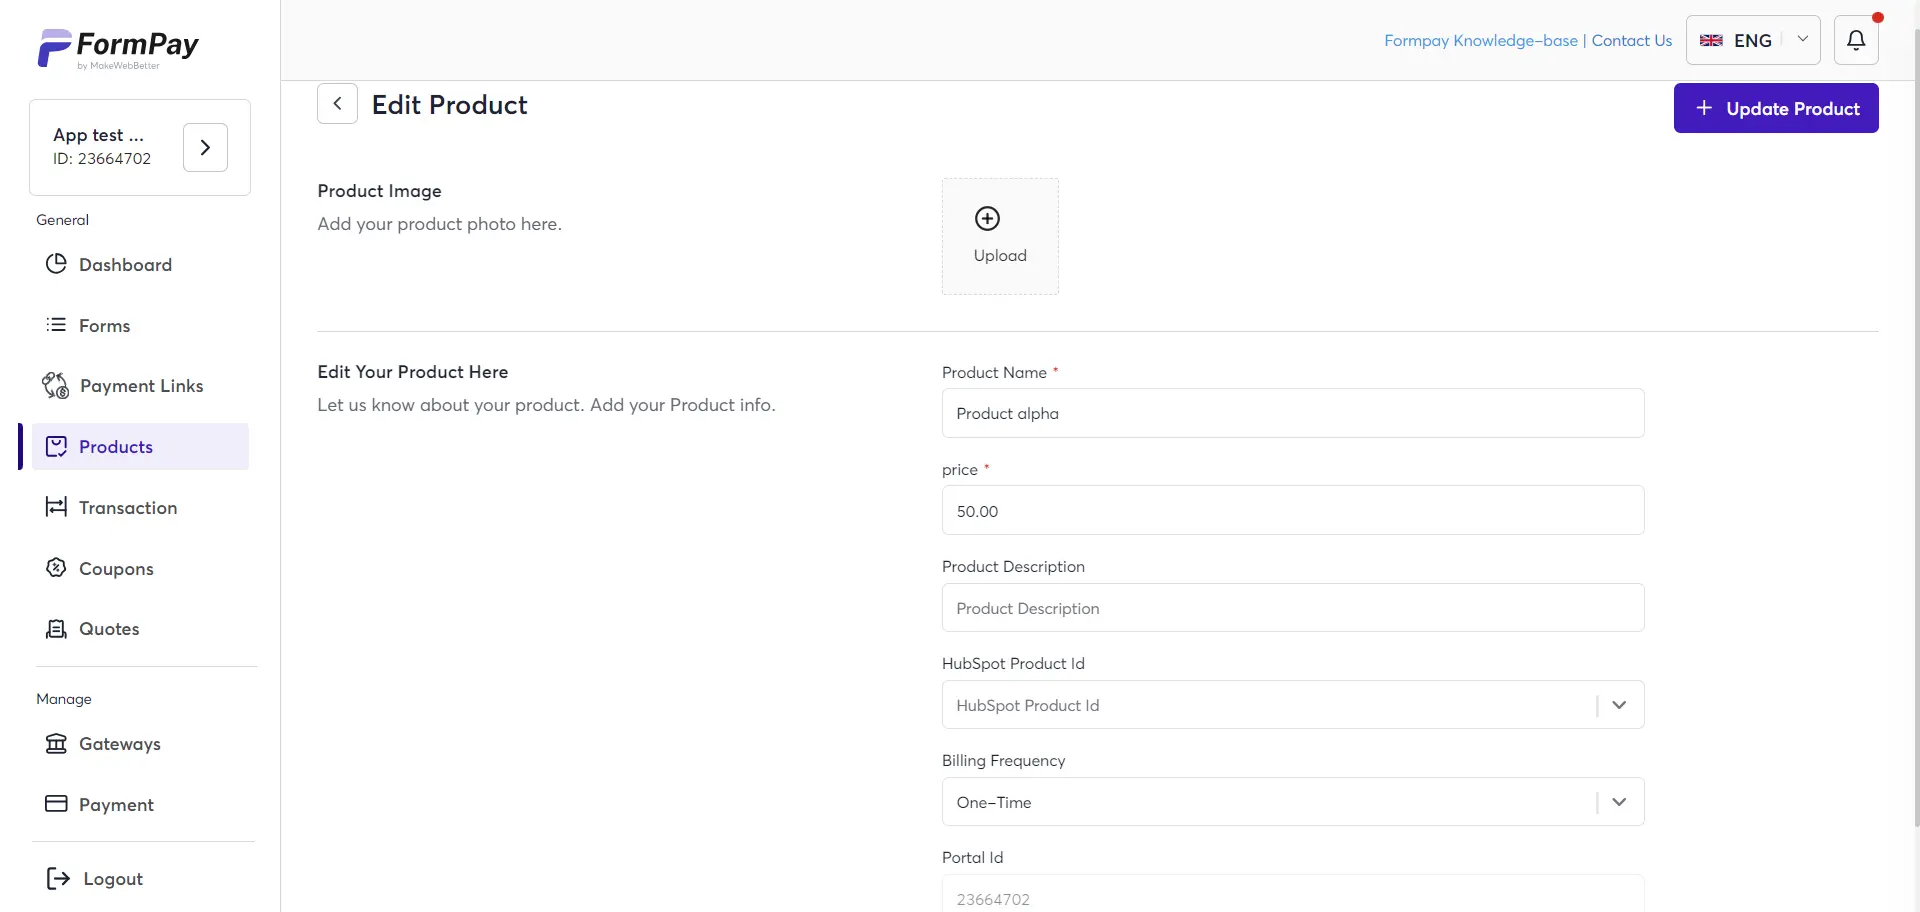
Task: Expand the HubSpot Product Id dropdown
Action: pyautogui.click(x=1619, y=704)
